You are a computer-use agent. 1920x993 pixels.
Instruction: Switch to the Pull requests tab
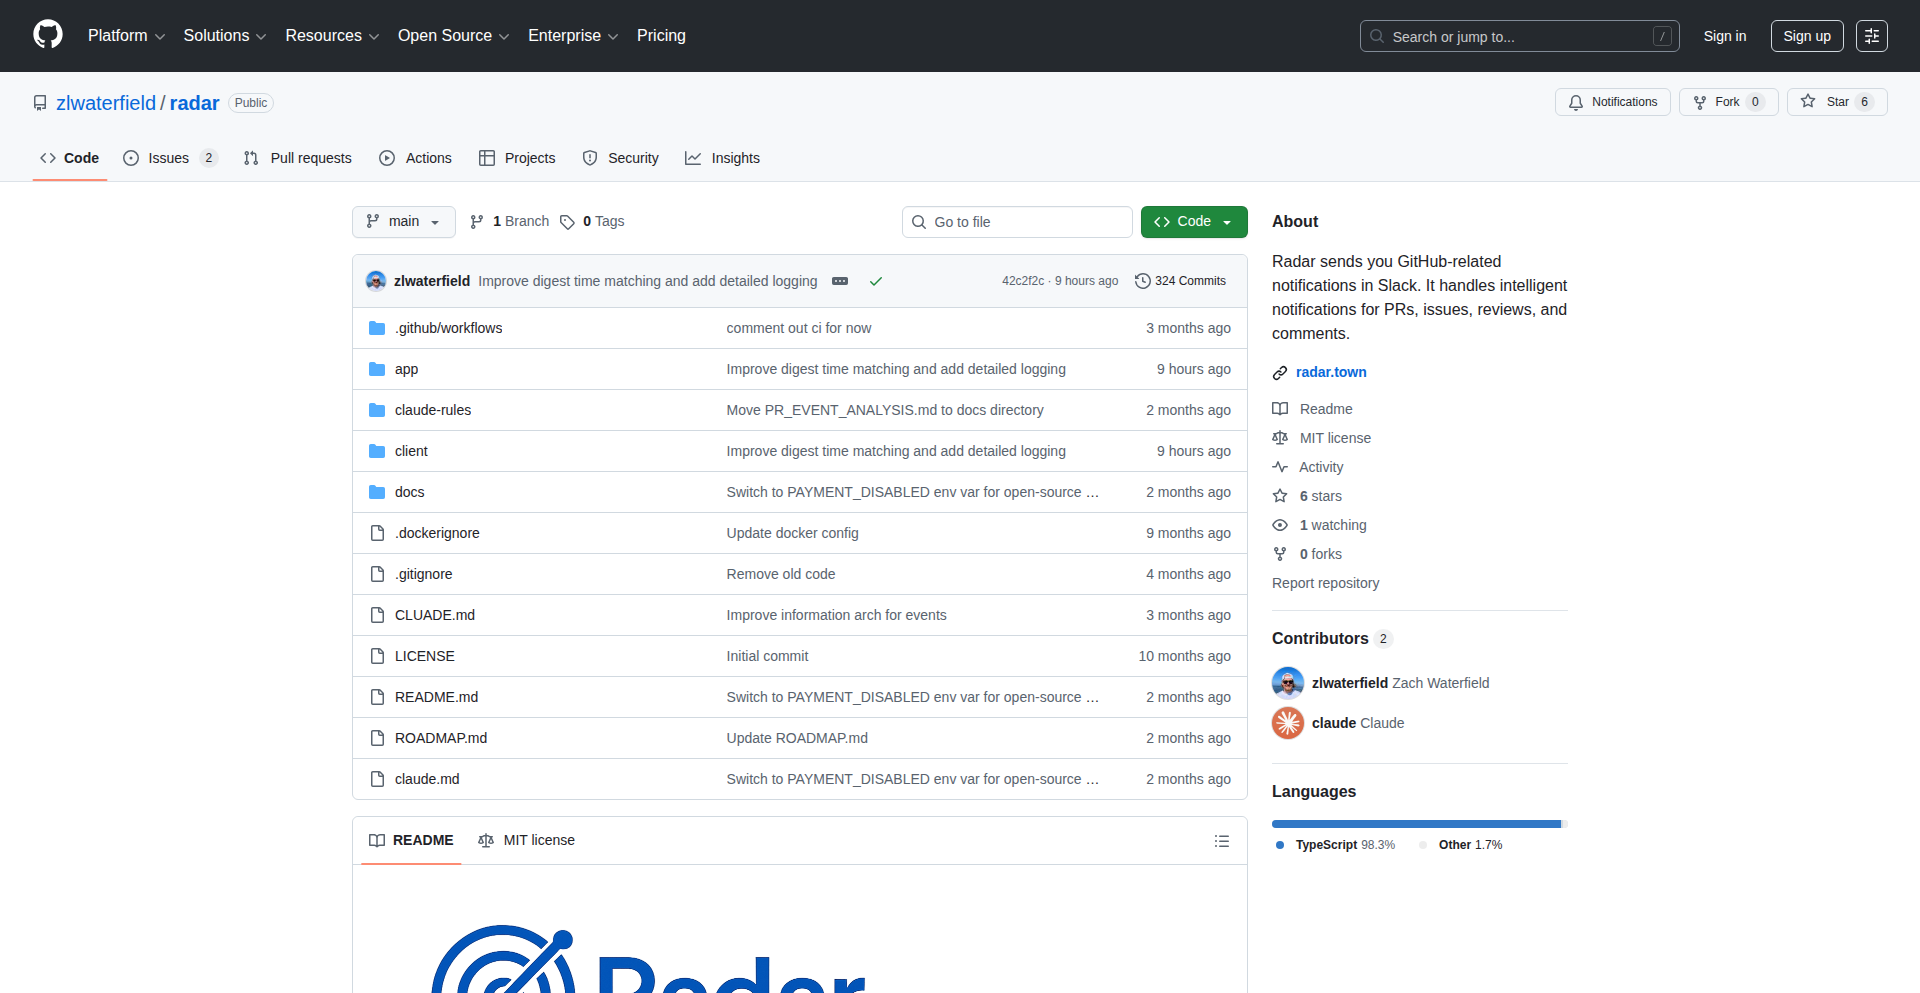point(297,158)
